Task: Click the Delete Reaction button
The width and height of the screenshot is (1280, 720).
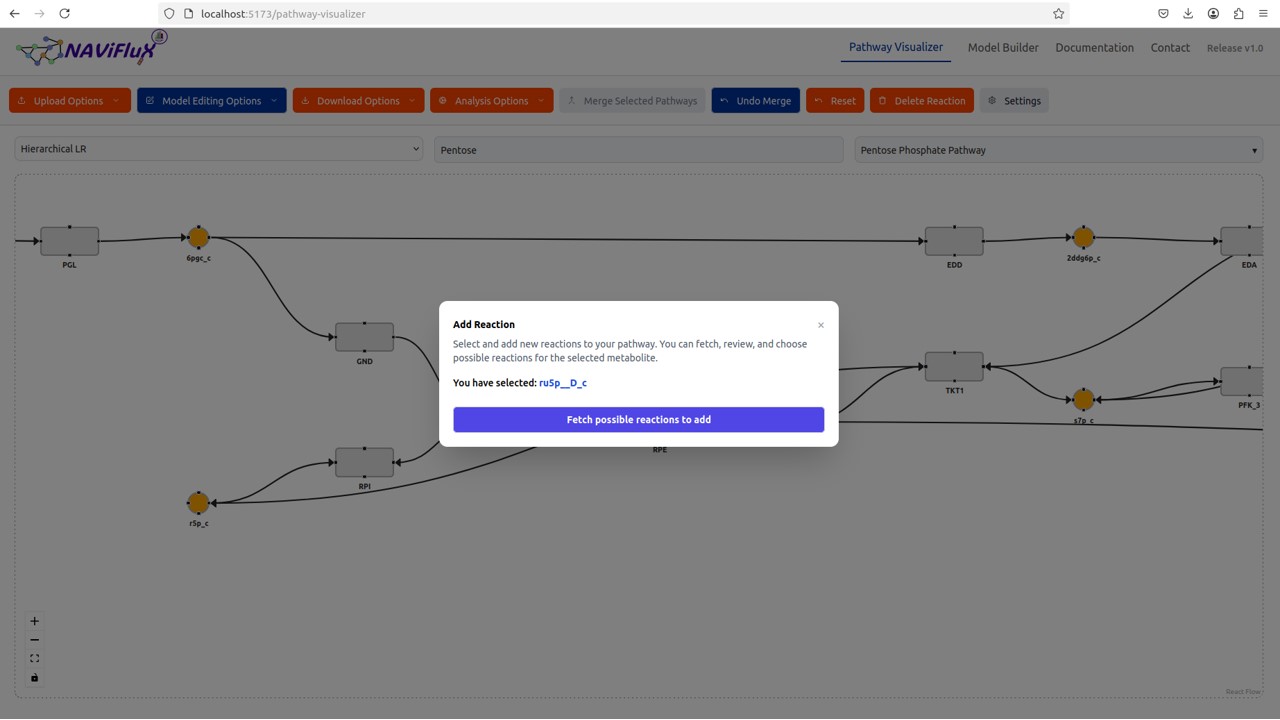Action: (921, 101)
